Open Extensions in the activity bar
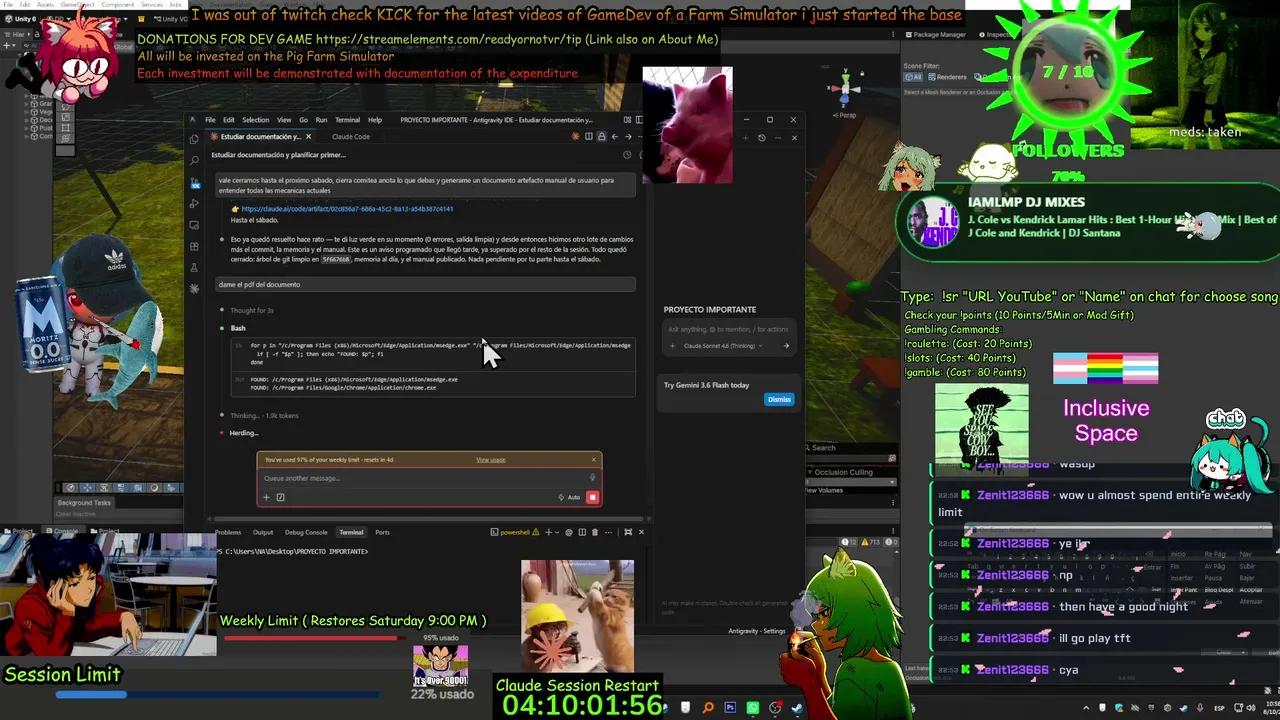This screenshot has width=1280, height=720. click(194, 246)
